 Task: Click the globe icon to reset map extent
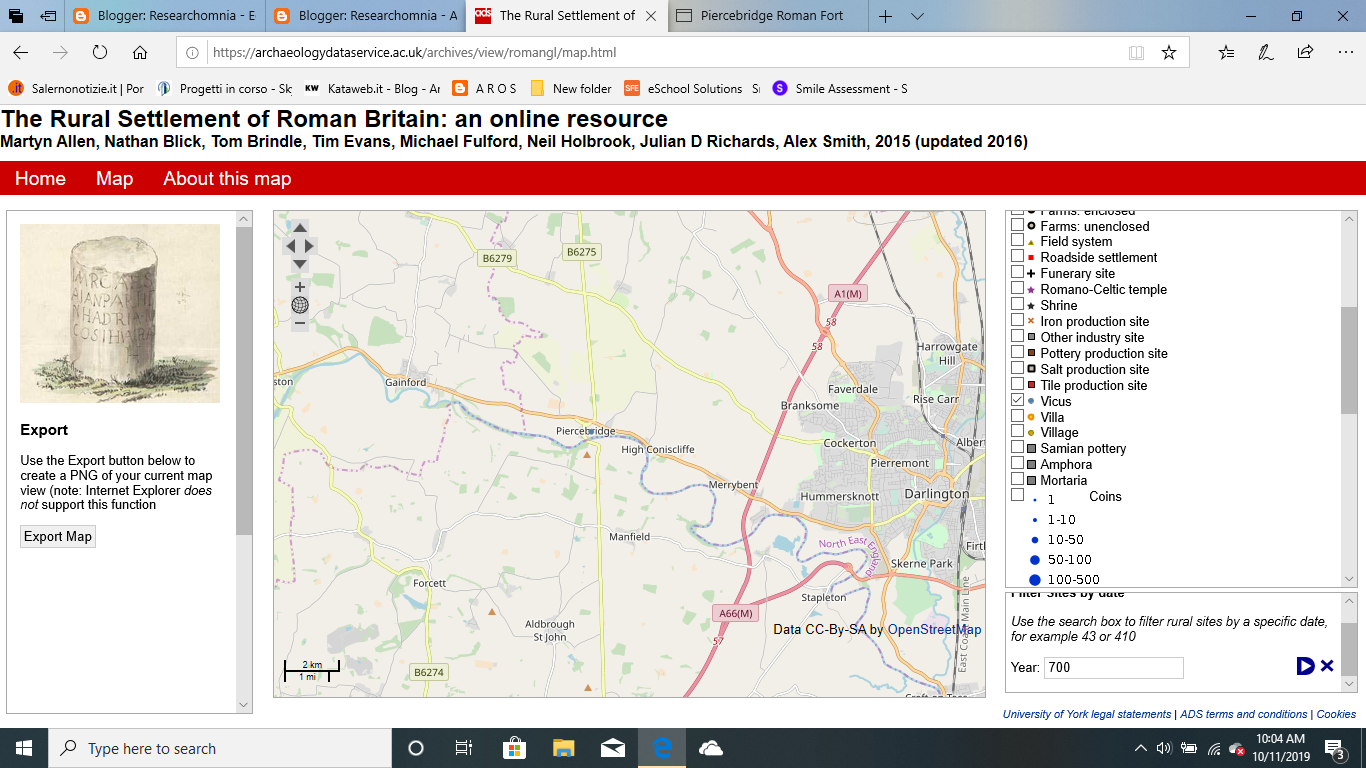299,305
